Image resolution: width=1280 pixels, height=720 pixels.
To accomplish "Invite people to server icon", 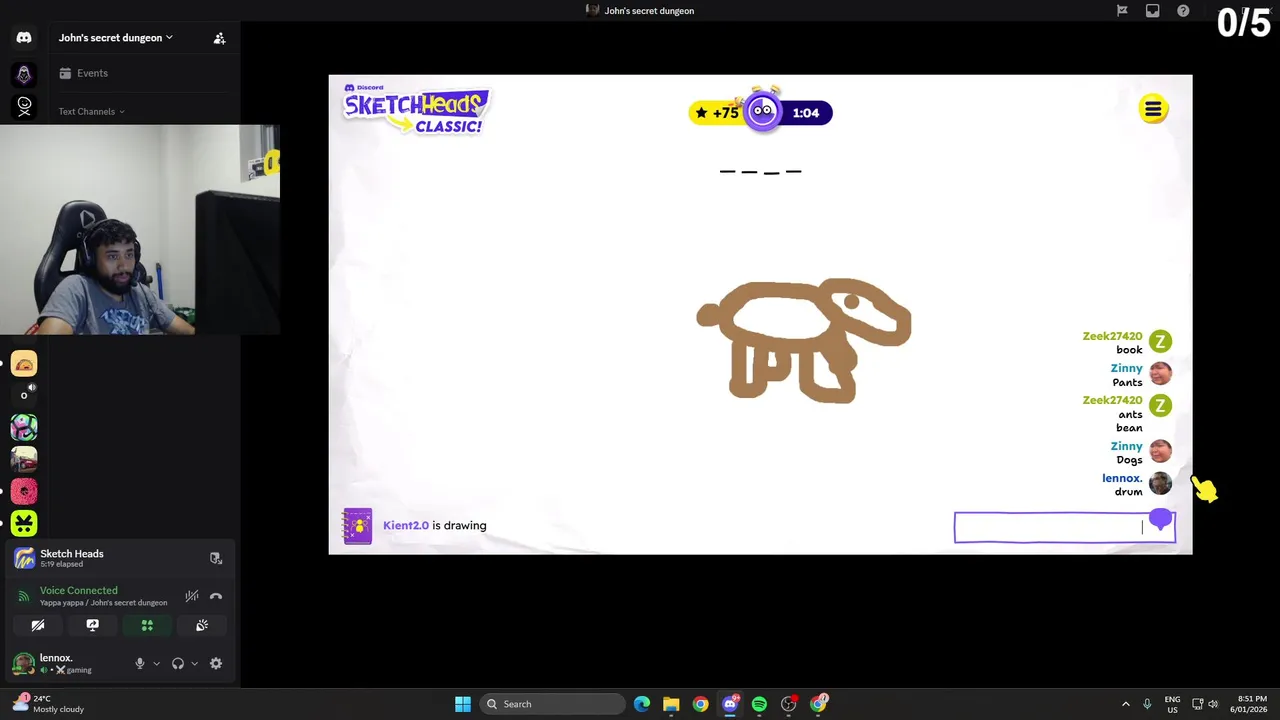I will click(219, 38).
